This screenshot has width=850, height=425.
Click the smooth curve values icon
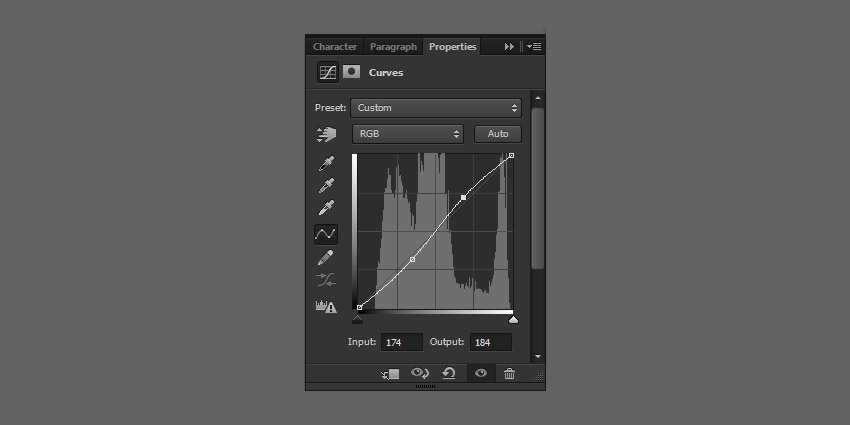(326, 280)
